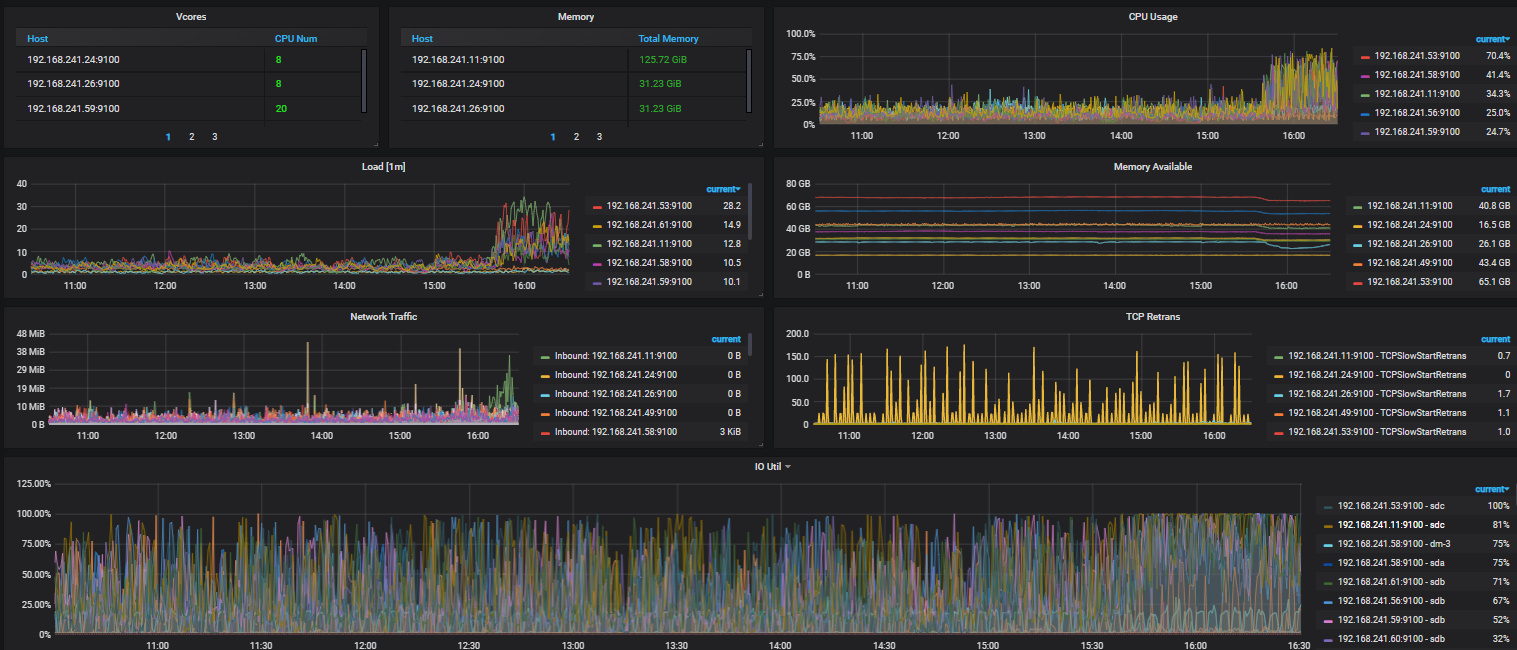Image resolution: width=1517 pixels, height=650 pixels.
Task: Click purple swatch for 192.168.241.59:9100 in Load legend
Action: pyautogui.click(x=597, y=283)
